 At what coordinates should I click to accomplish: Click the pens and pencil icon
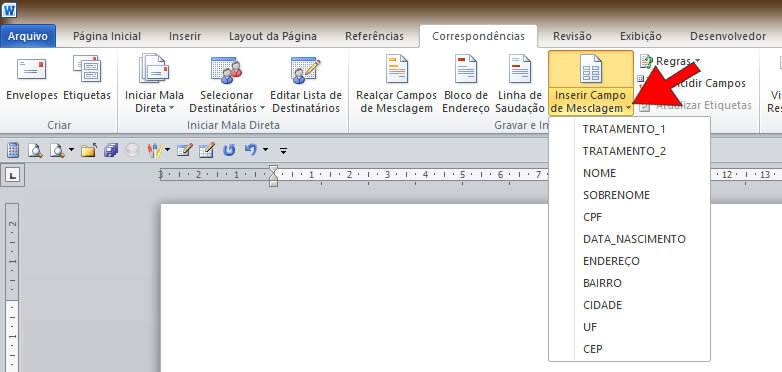[x=155, y=150]
